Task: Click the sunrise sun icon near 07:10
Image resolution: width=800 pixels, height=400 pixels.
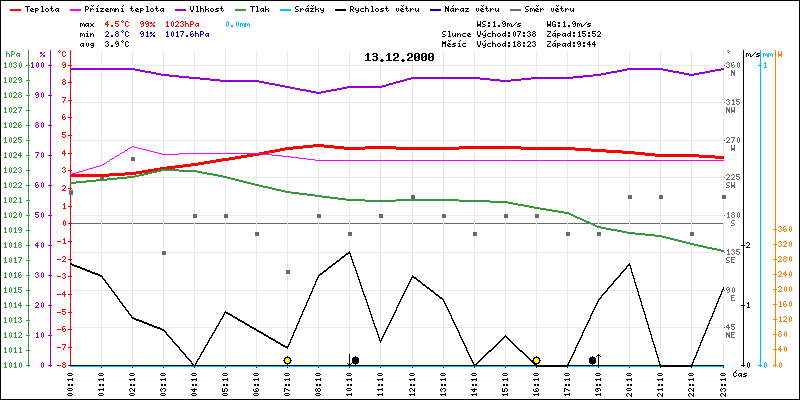Action: click(x=287, y=360)
